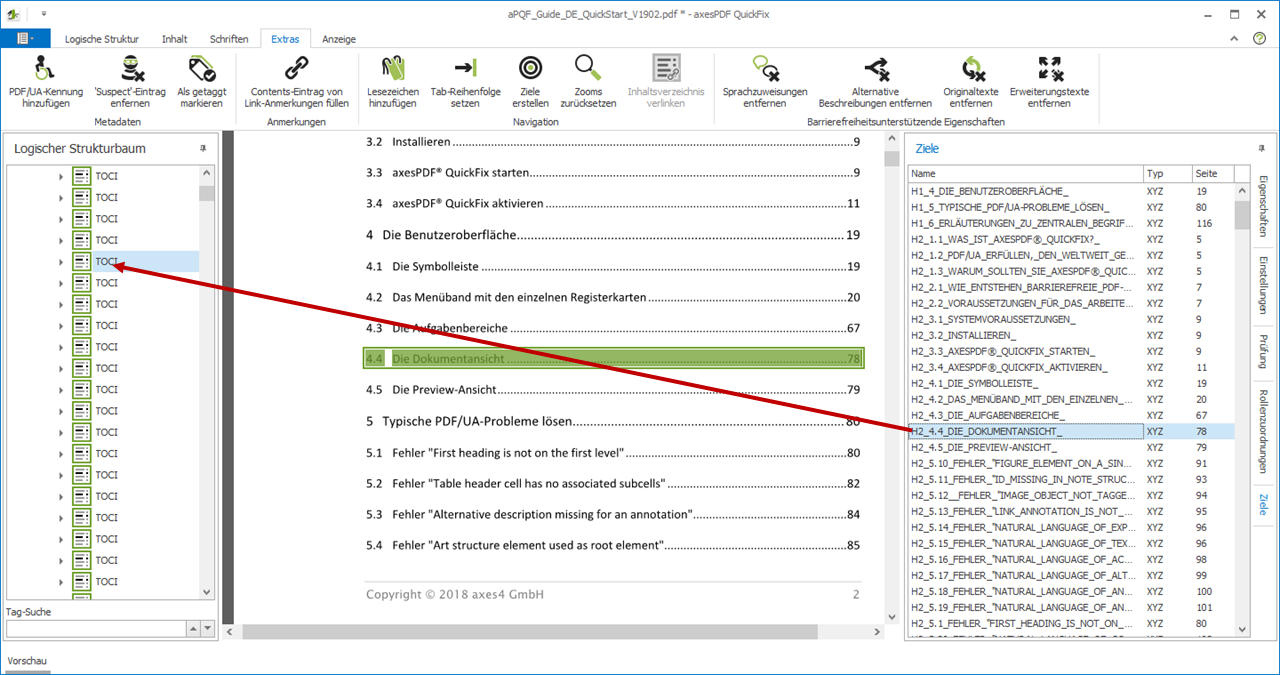1280x675 pixels.
Task: Switch to the Schriften ribbon tab
Action: 229,39
